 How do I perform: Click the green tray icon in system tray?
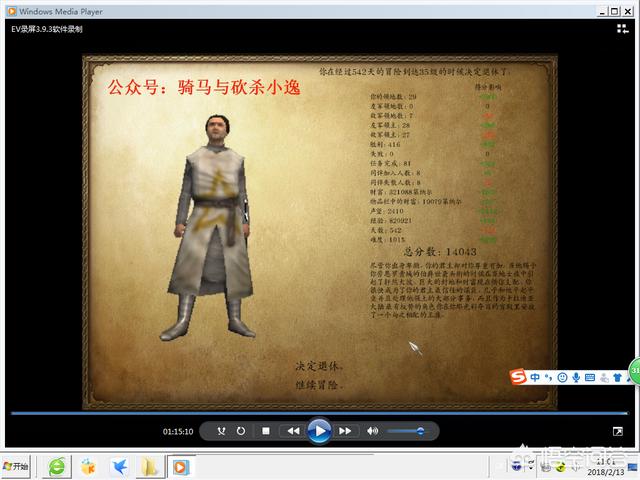click(561, 465)
